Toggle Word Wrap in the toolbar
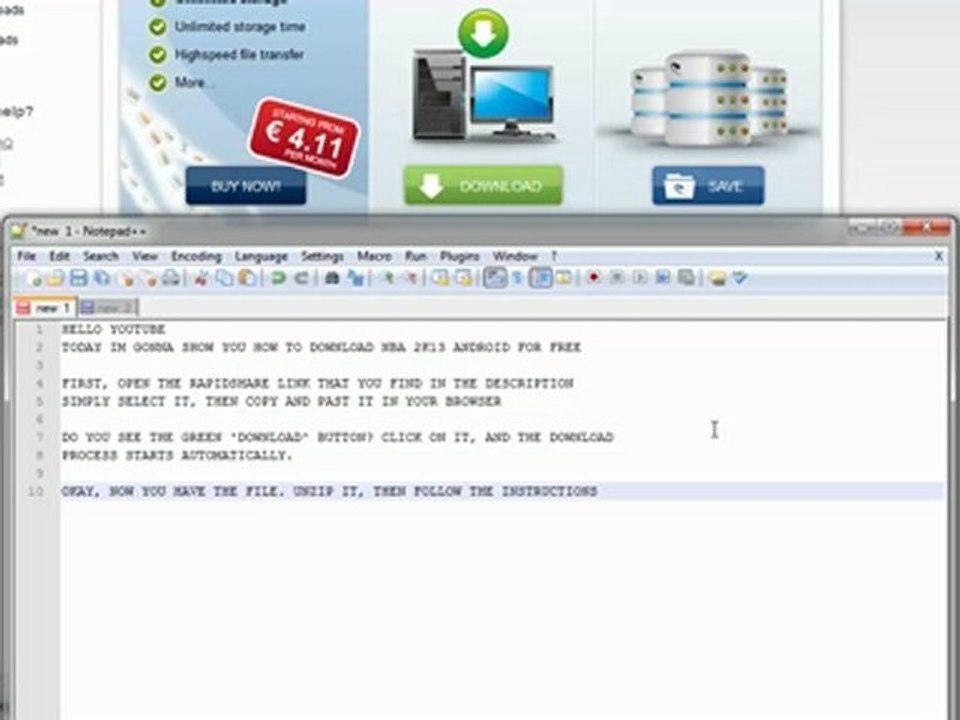Screen dimensions: 960x720 click(x=495, y=279)
